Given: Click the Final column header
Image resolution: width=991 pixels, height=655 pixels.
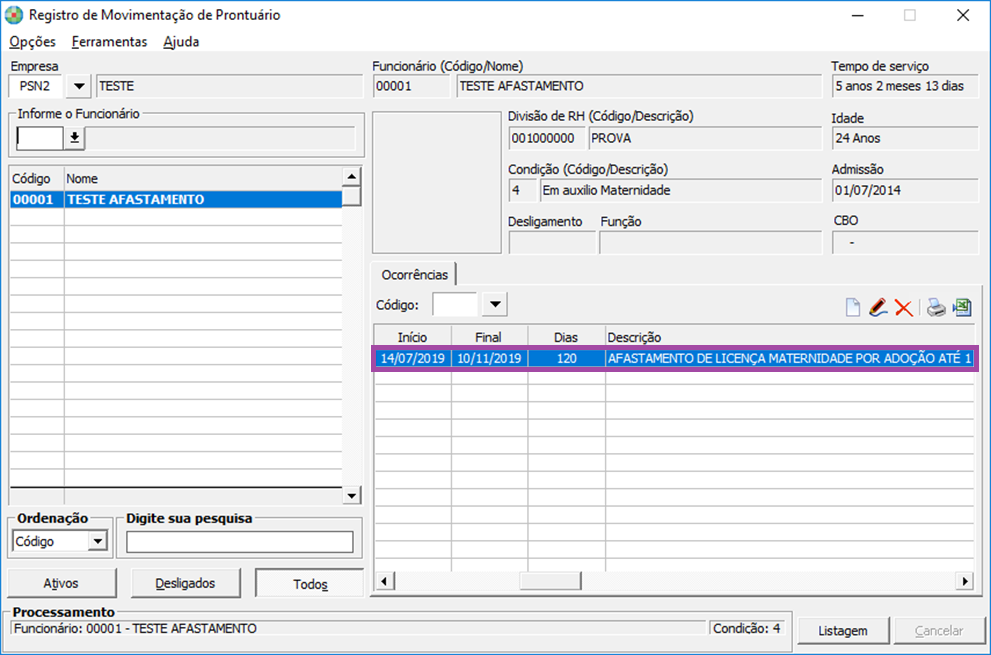Looking at the screenshot, I should click(489, 338).
